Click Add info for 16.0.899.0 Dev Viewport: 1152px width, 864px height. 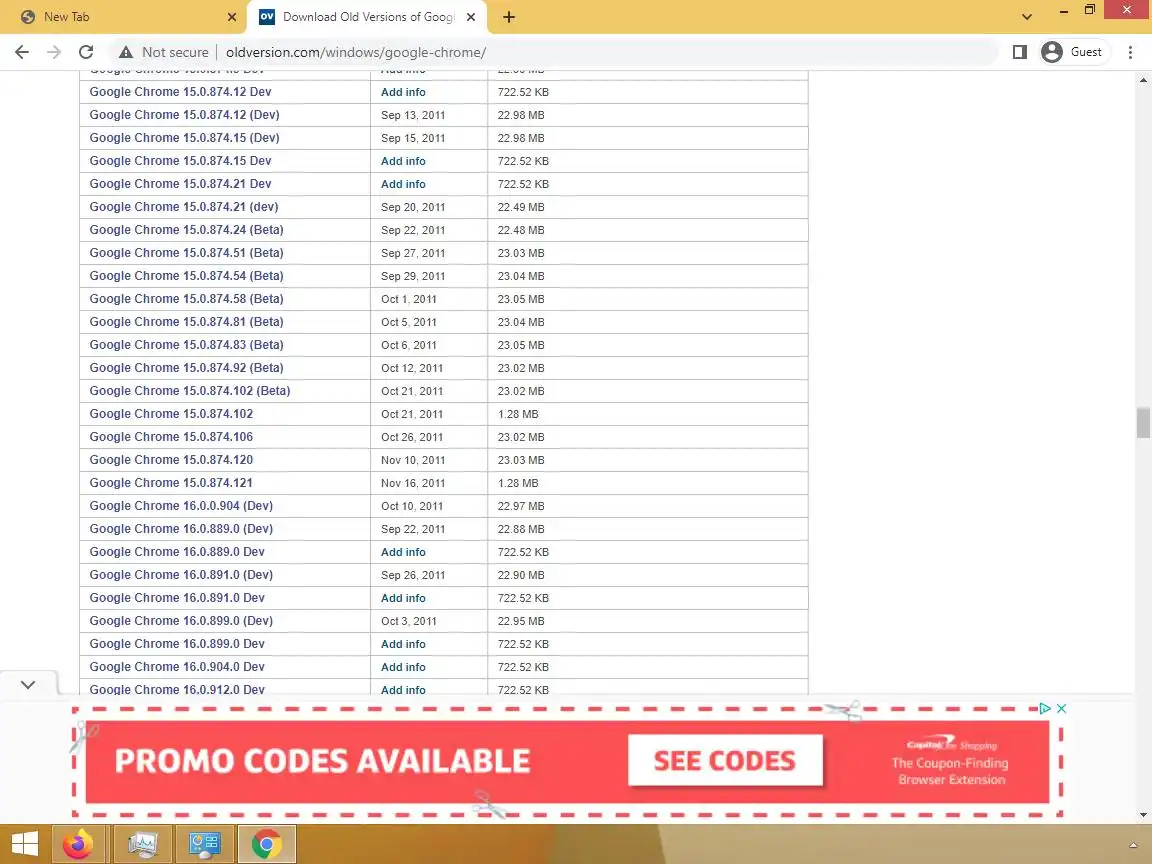coord(403,644)
